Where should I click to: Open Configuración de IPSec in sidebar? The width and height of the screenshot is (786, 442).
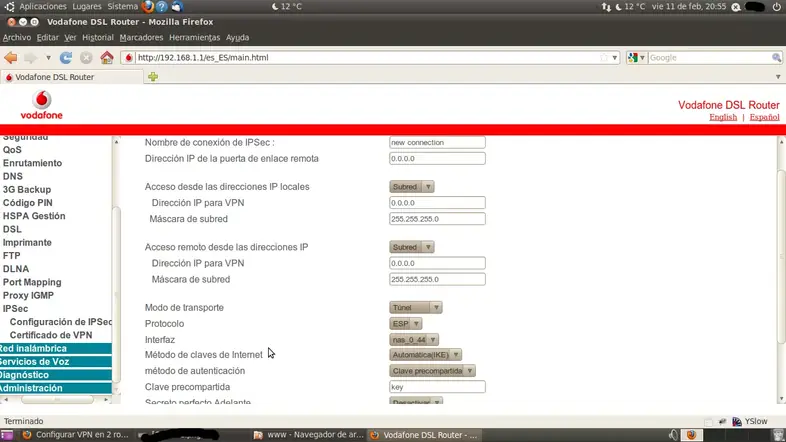point(61,322)
